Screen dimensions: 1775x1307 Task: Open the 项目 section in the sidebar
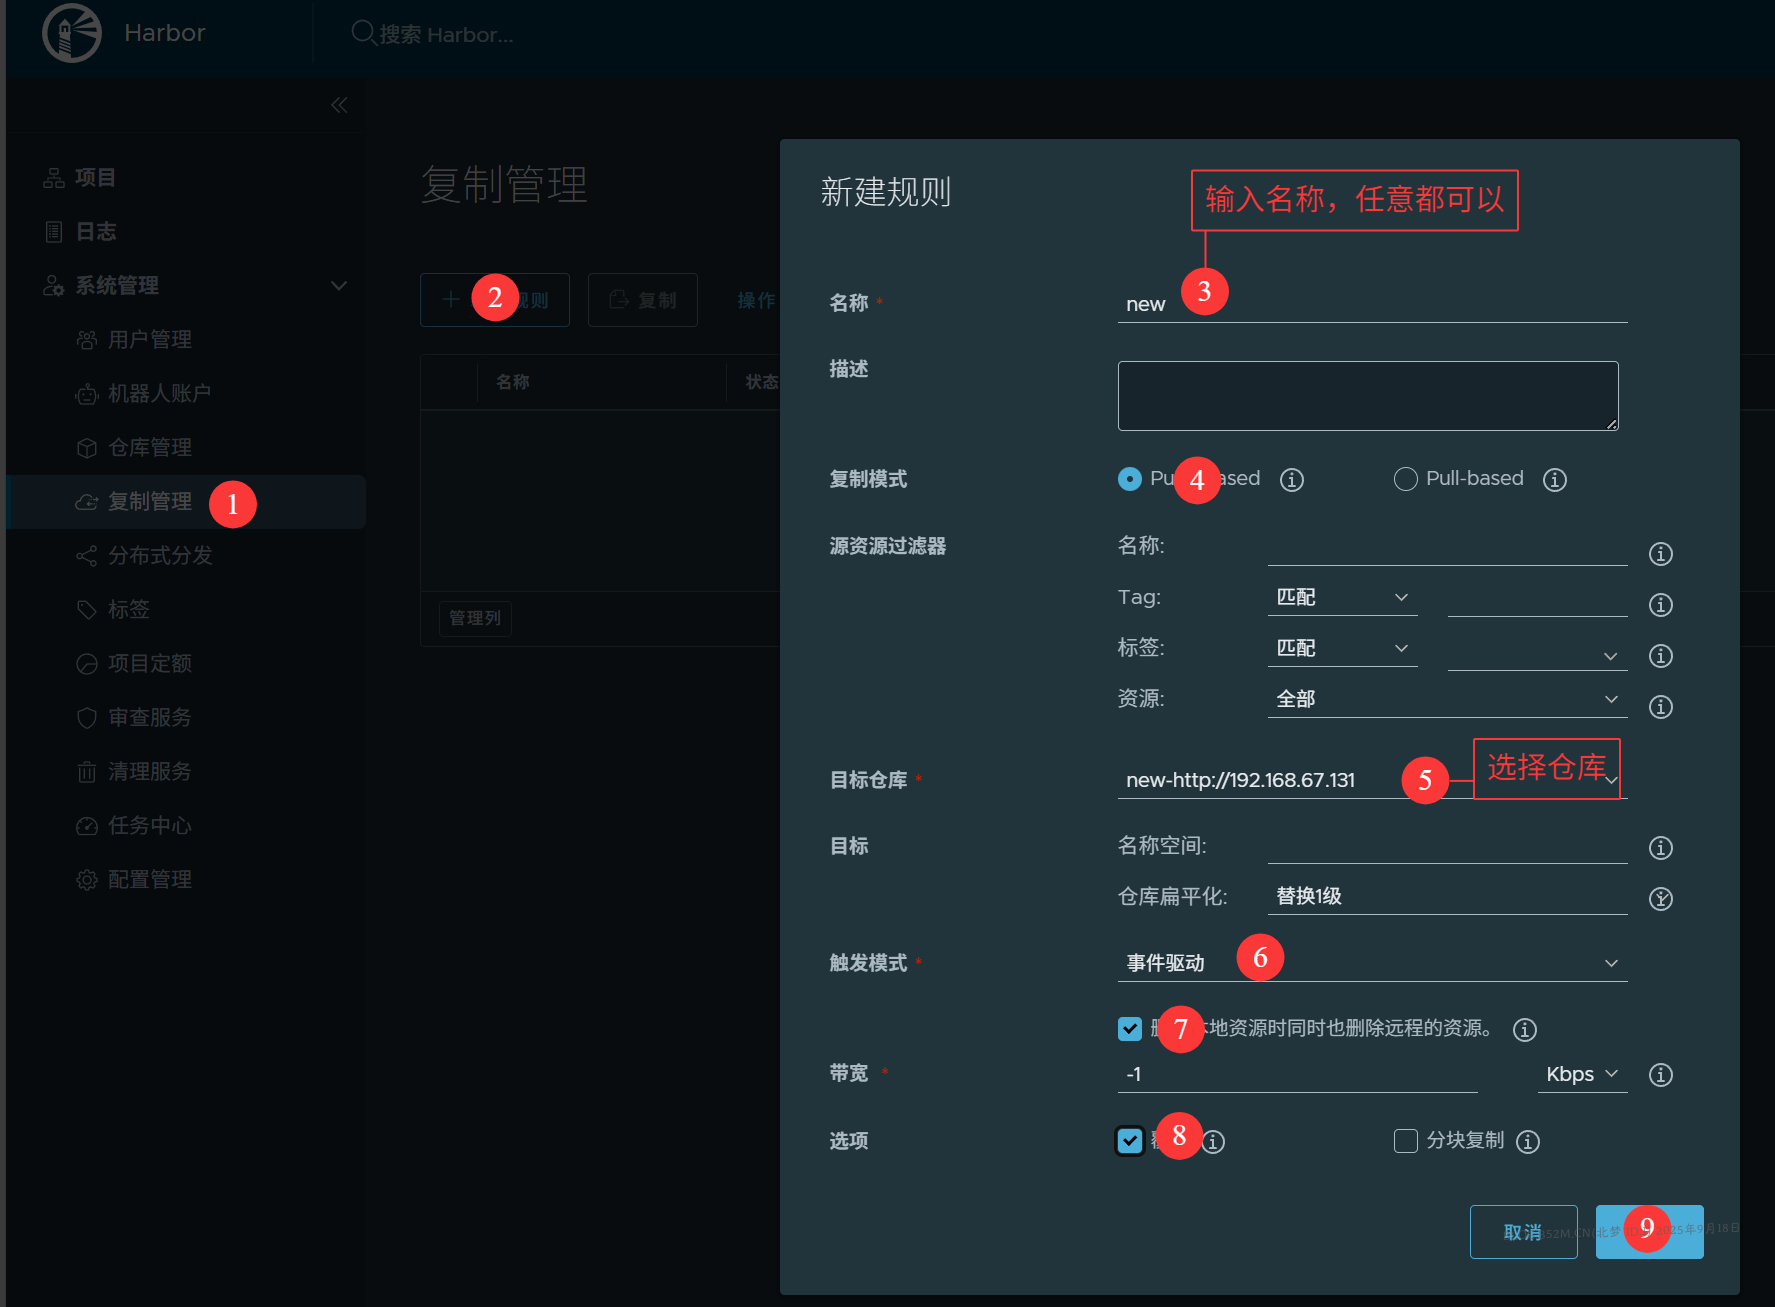point(95,177)
